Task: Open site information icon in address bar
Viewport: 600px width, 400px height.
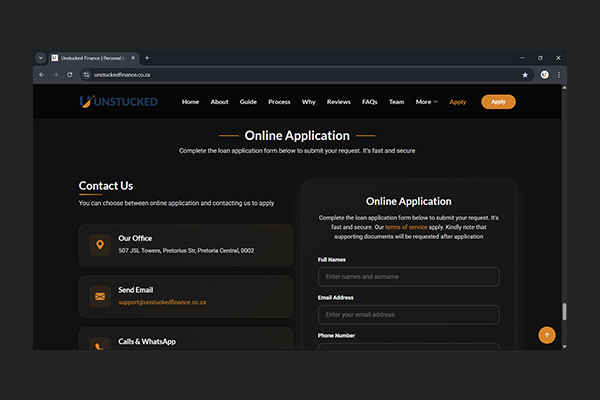Action: (86, 75)
